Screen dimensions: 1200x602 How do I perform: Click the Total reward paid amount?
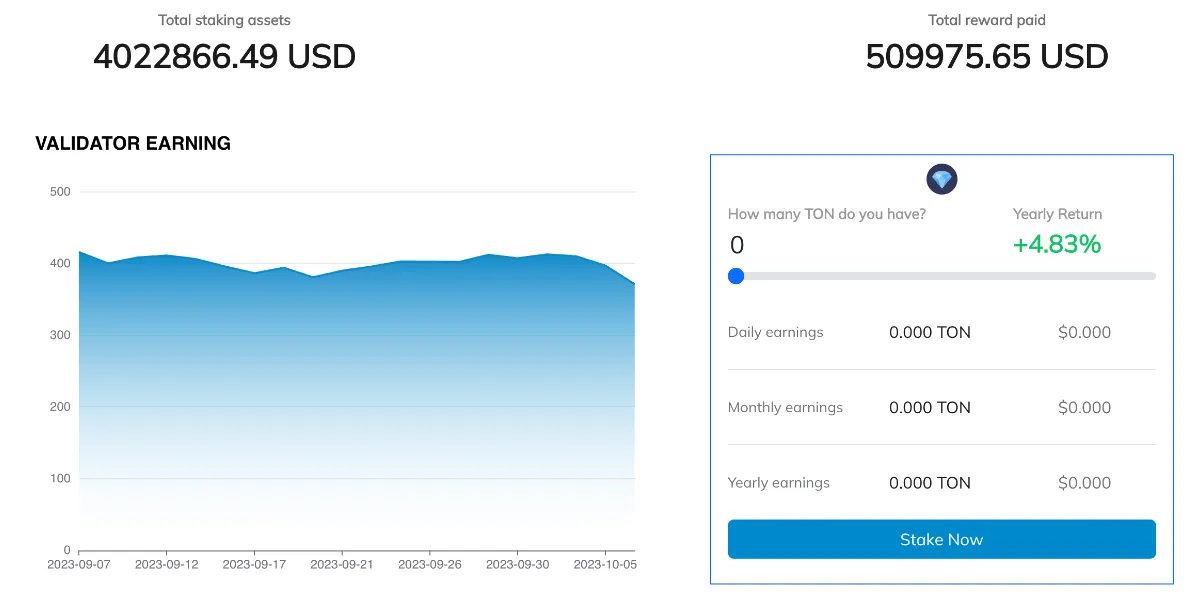pos(987,56)
